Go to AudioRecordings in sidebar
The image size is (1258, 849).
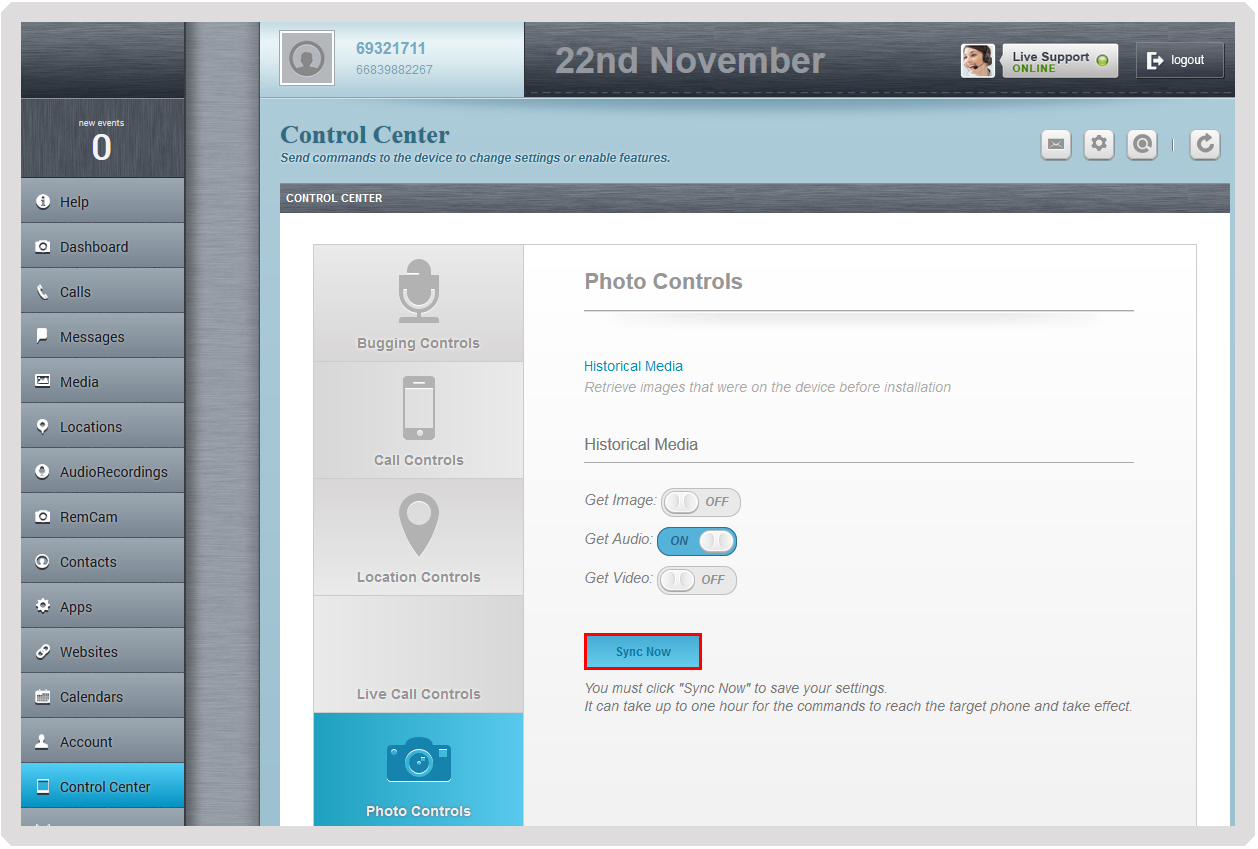click(103, 472)
